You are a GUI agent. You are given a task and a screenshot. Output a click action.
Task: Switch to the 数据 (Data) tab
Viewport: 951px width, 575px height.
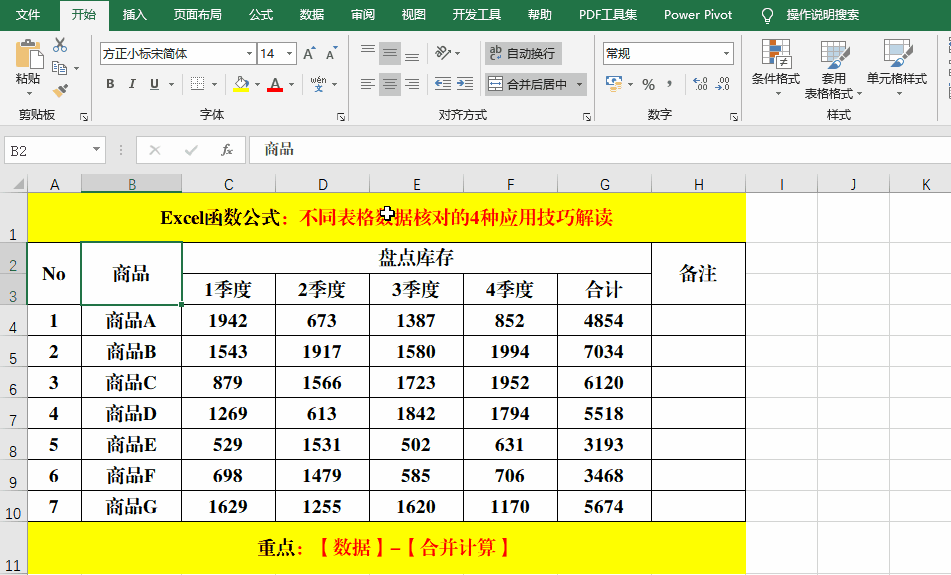click(312, 15)
